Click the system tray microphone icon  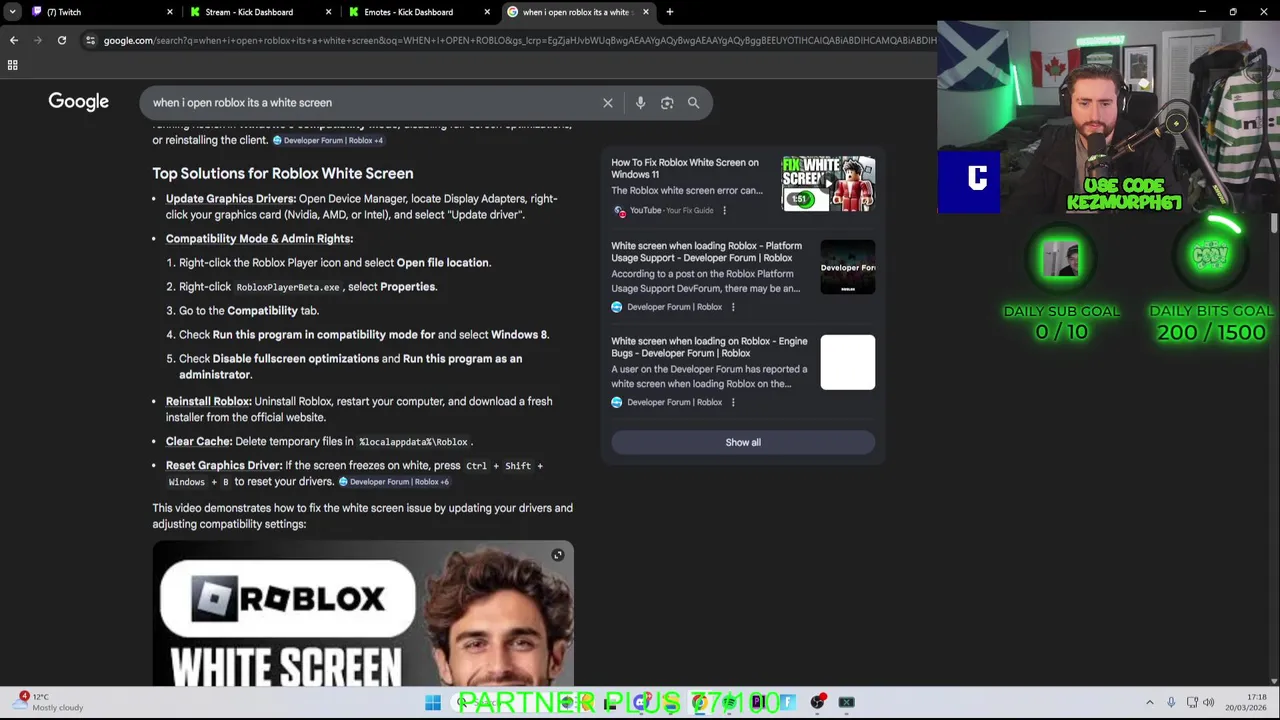(x=1171, y=702)
